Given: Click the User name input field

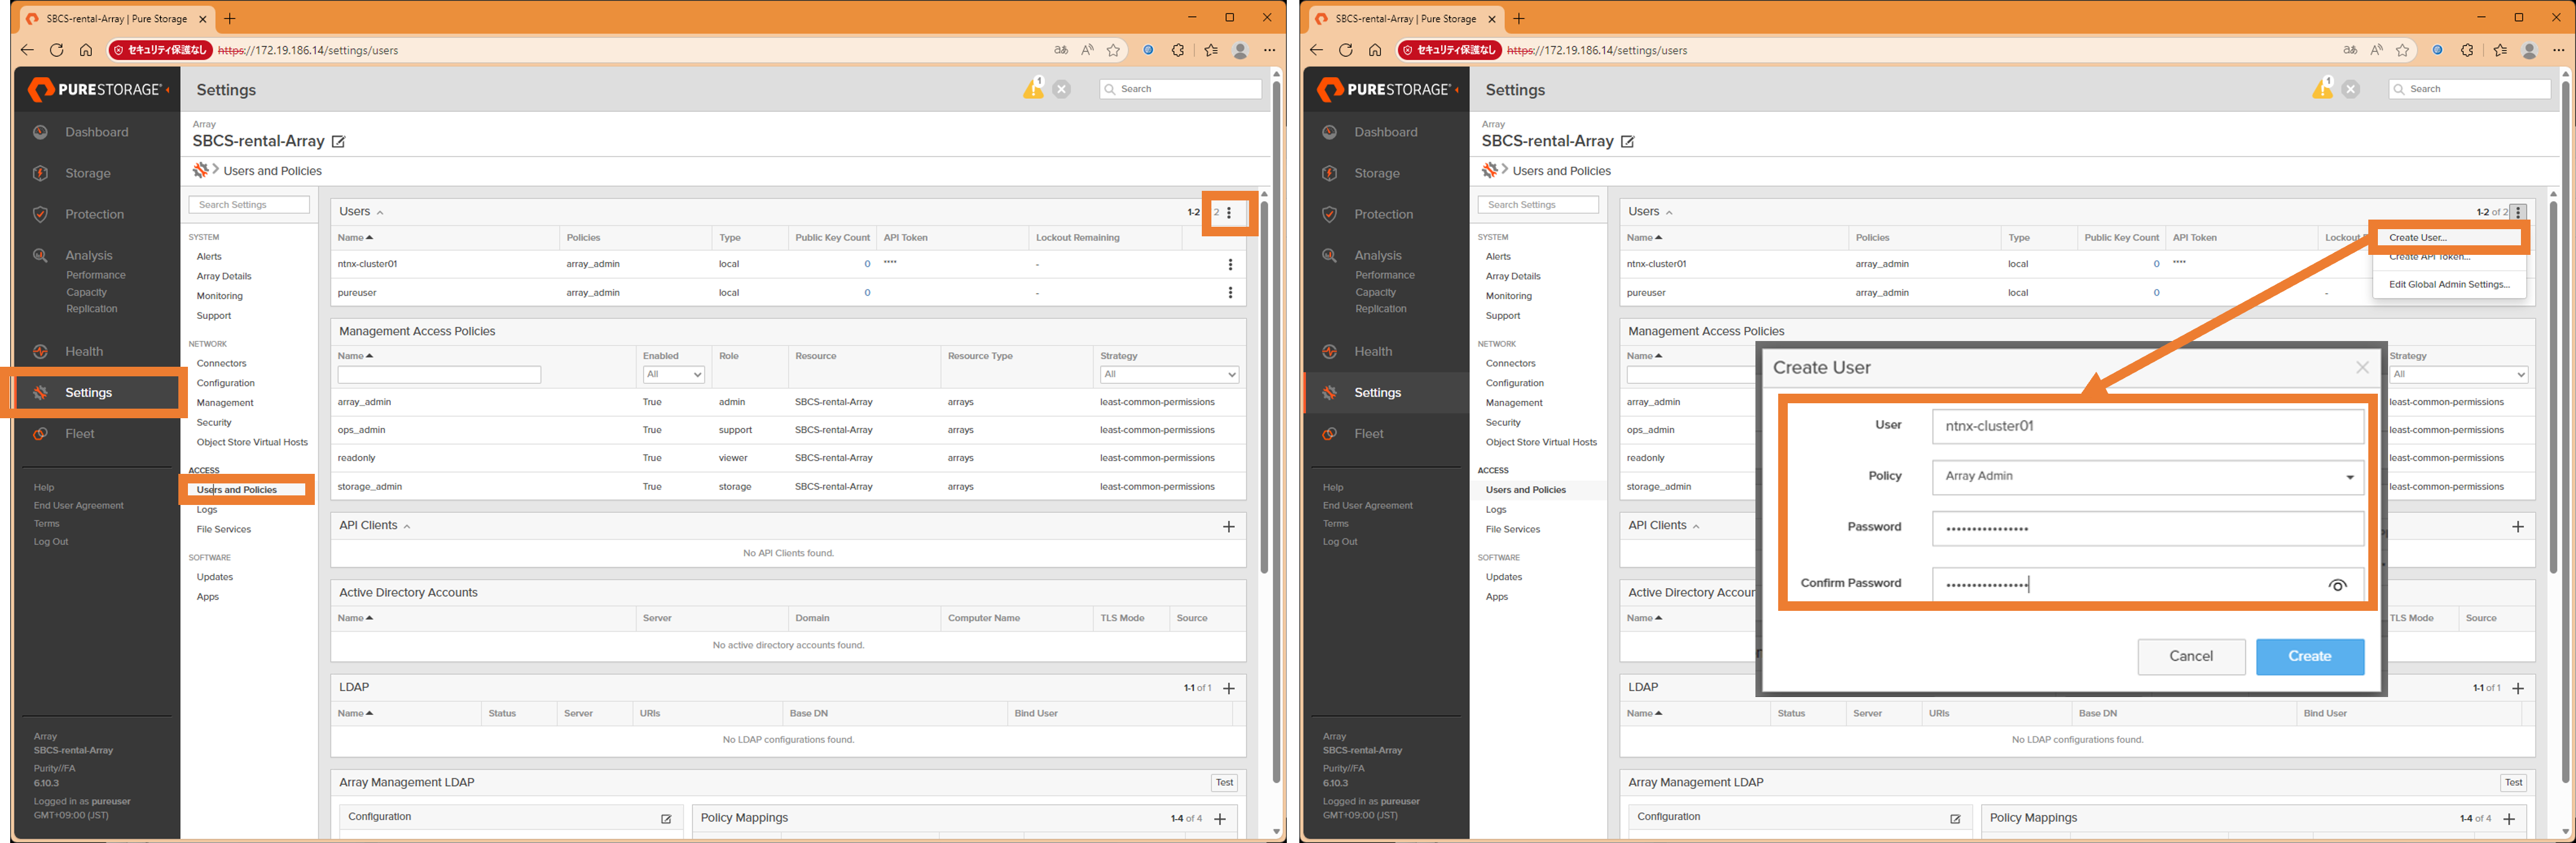Looking at the screenshot, I should point(2147,426).
